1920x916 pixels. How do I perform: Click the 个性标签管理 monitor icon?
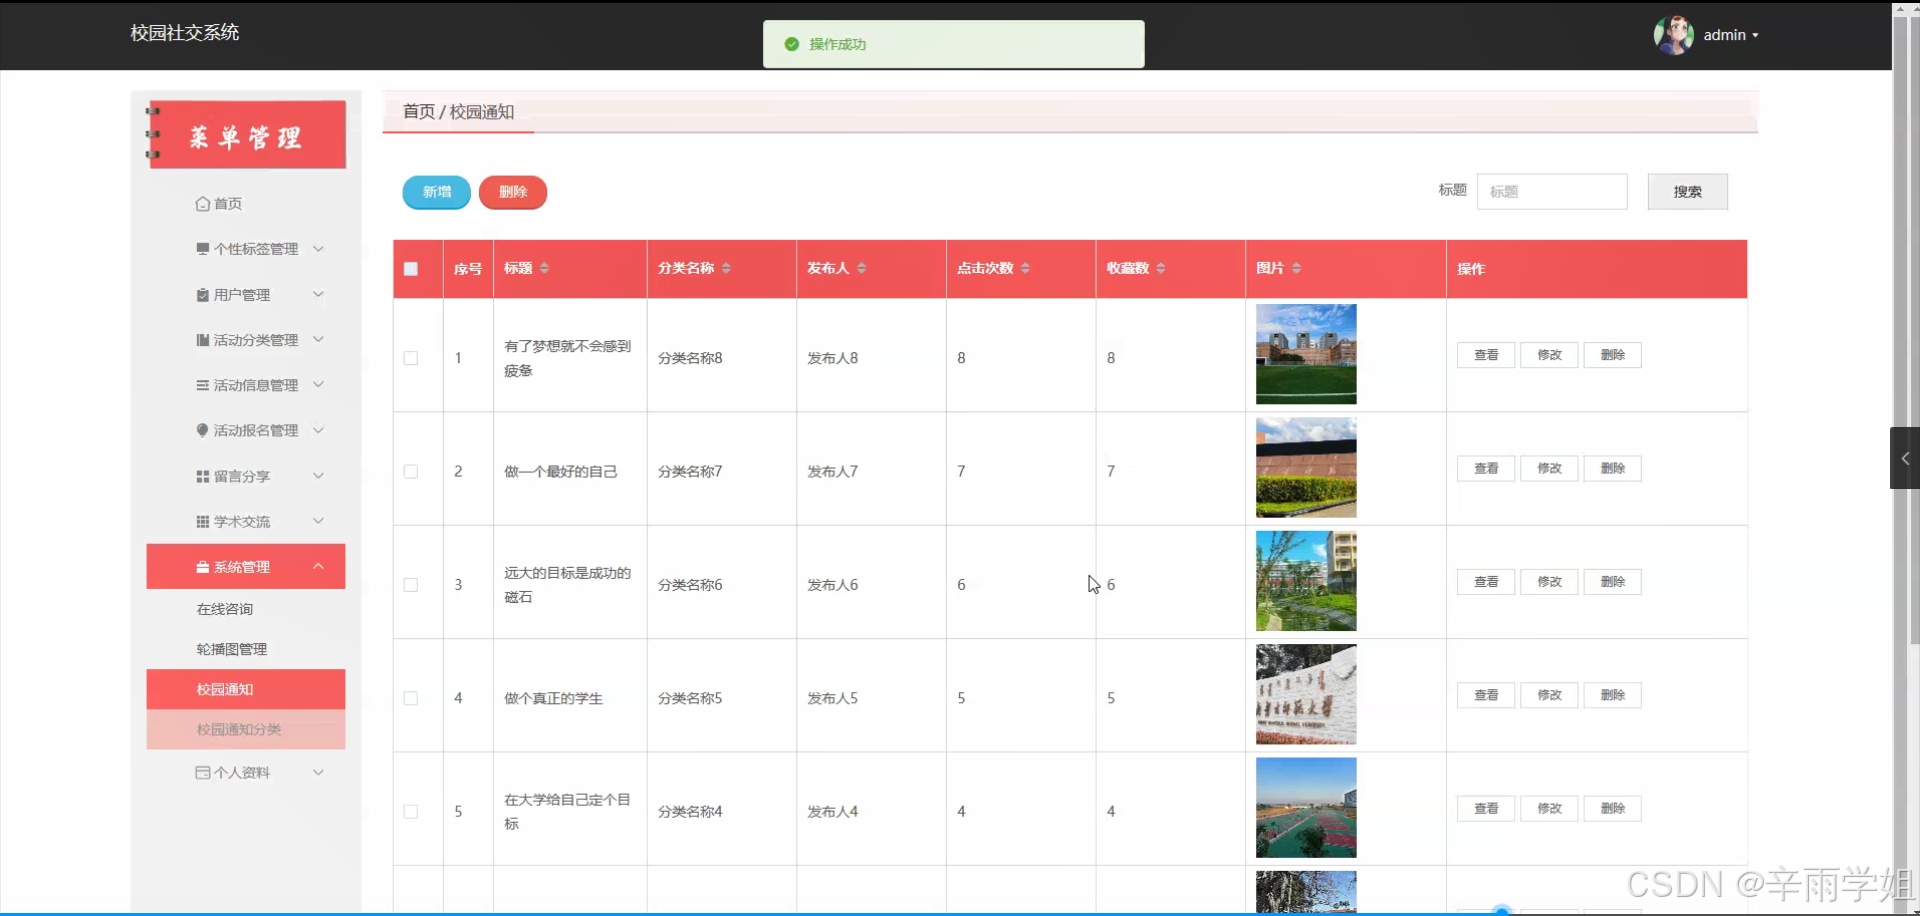point(203,249)
